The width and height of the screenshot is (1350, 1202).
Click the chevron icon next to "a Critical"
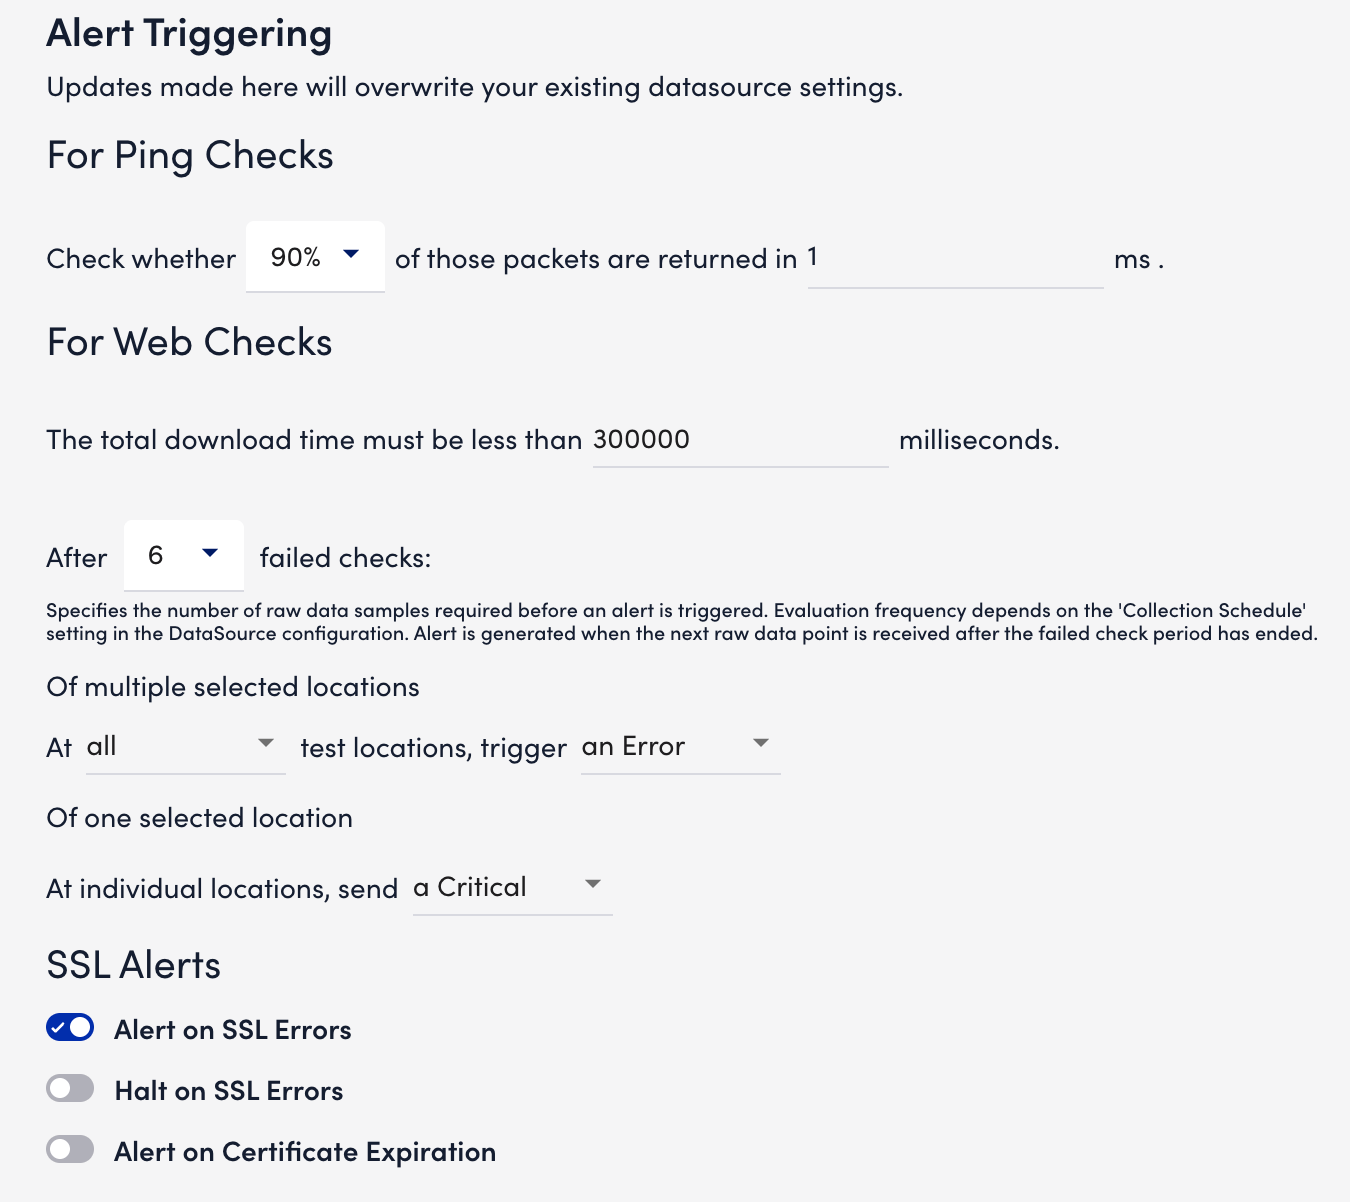[594, 885]
